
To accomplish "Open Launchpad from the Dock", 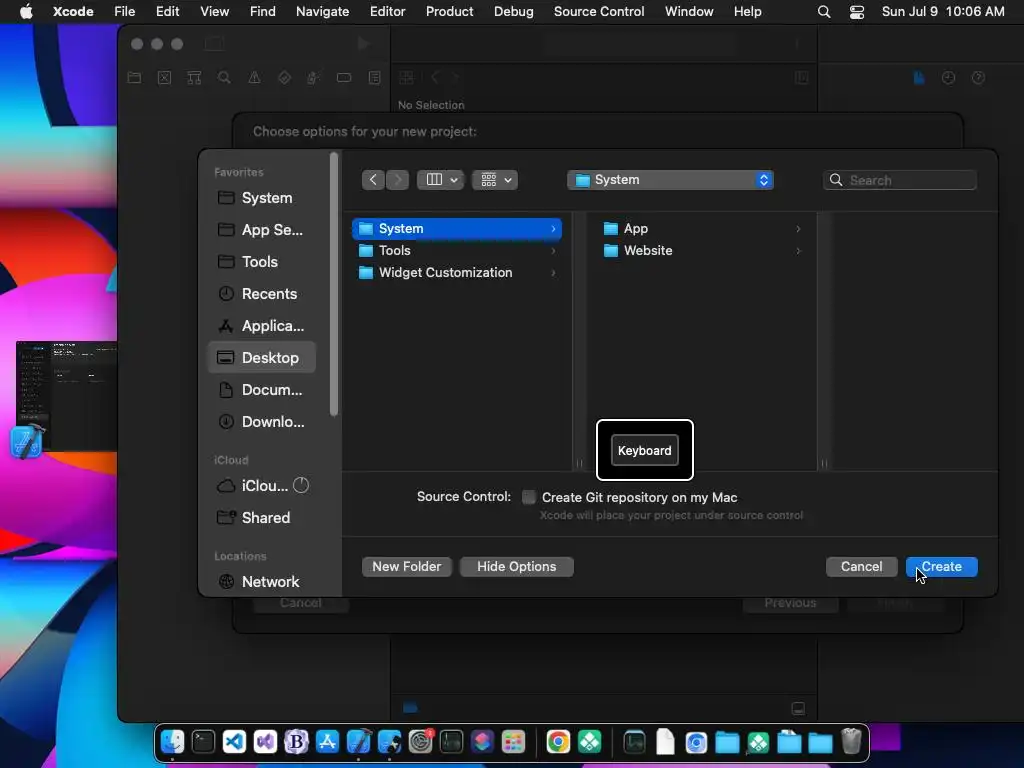I will (513, 742).
